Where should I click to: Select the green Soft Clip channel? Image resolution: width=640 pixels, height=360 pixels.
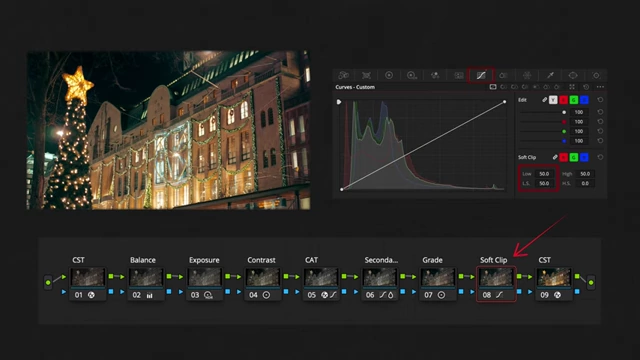574,157
